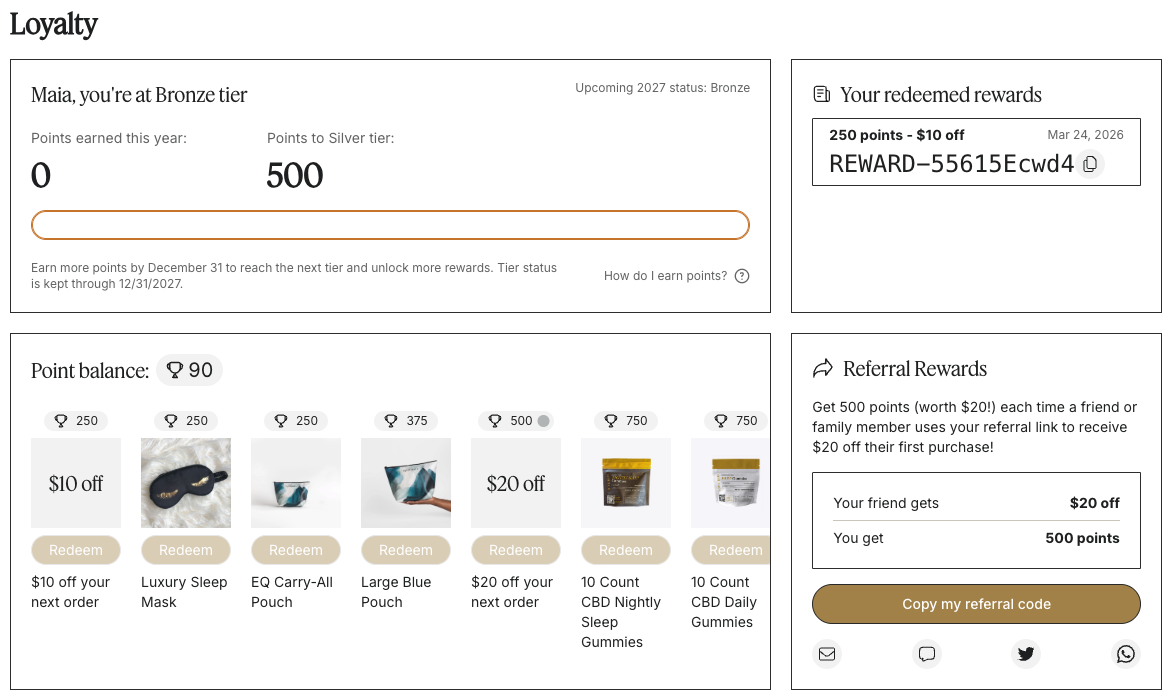Redeem the Luxury Sleep Mask reward

(x=186, y=550)
